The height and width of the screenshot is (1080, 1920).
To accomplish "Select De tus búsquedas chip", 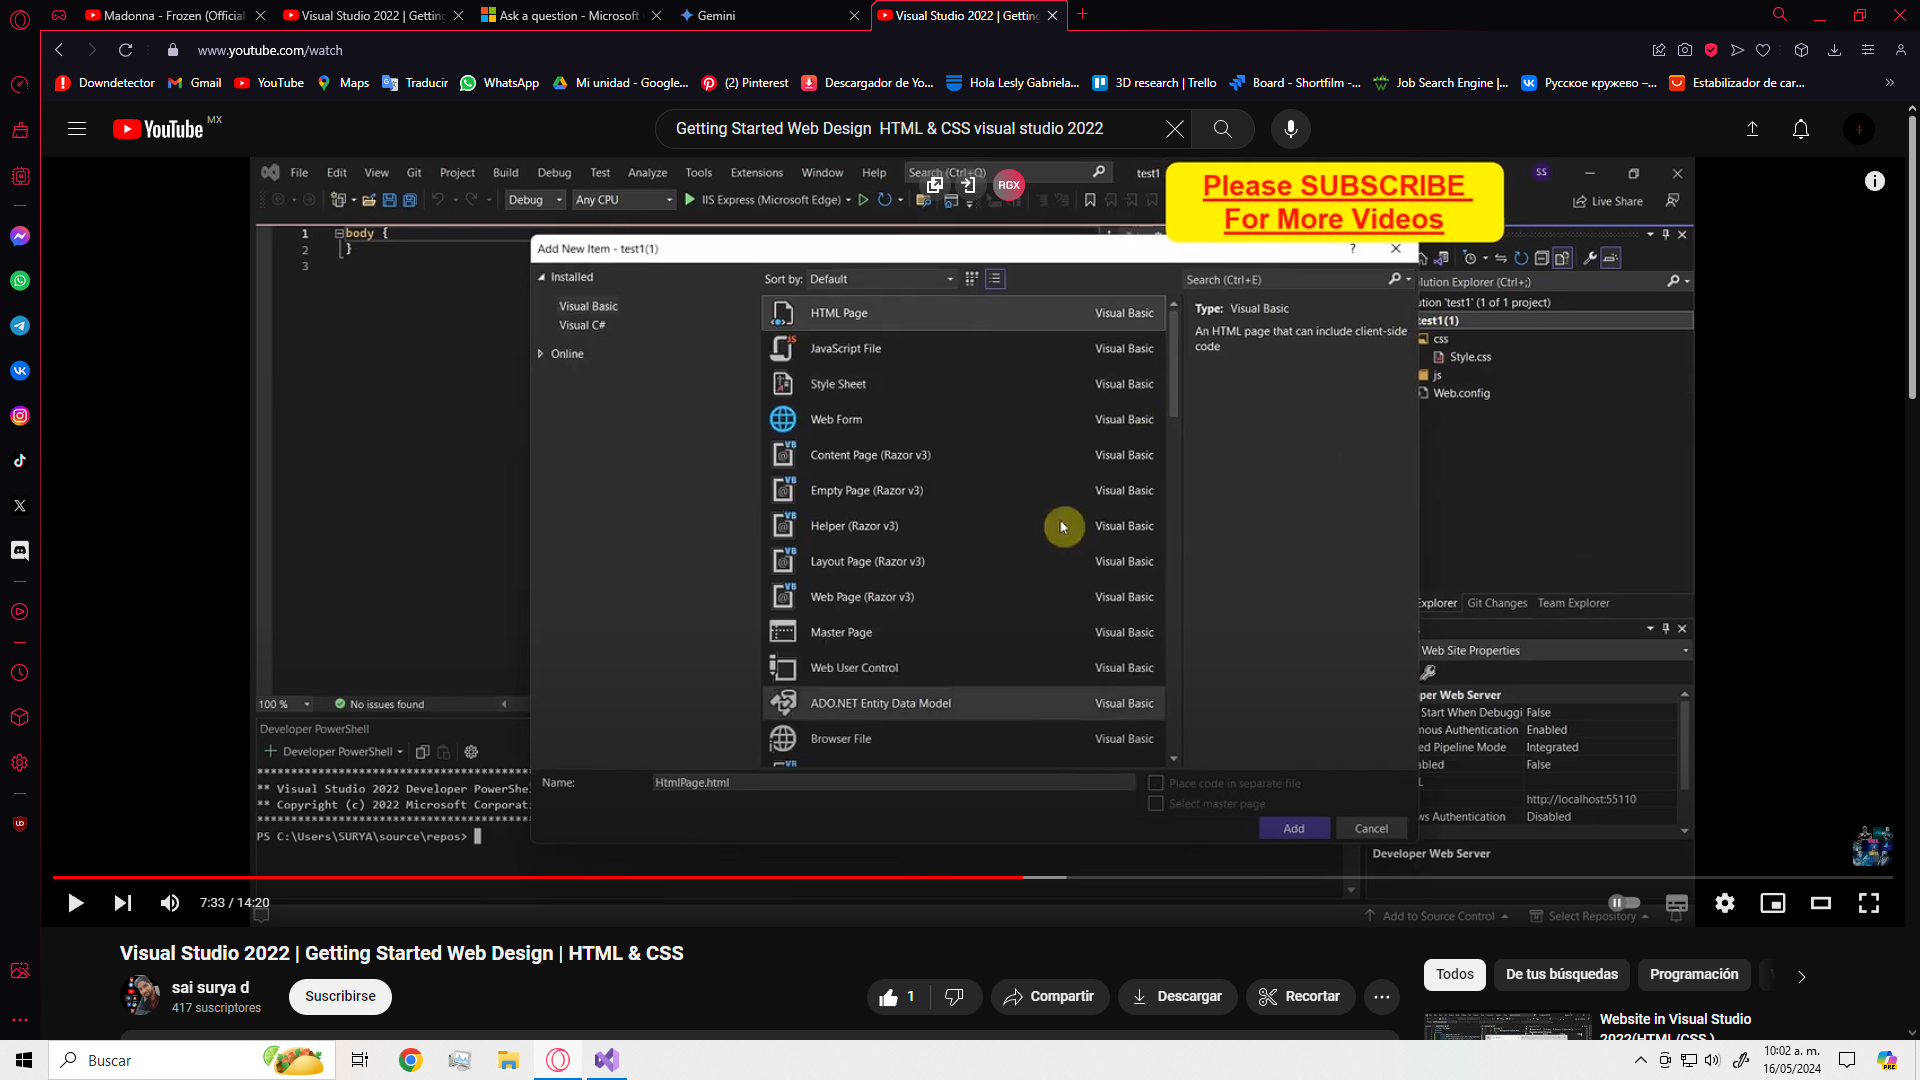I will (x=1562, y=975).
